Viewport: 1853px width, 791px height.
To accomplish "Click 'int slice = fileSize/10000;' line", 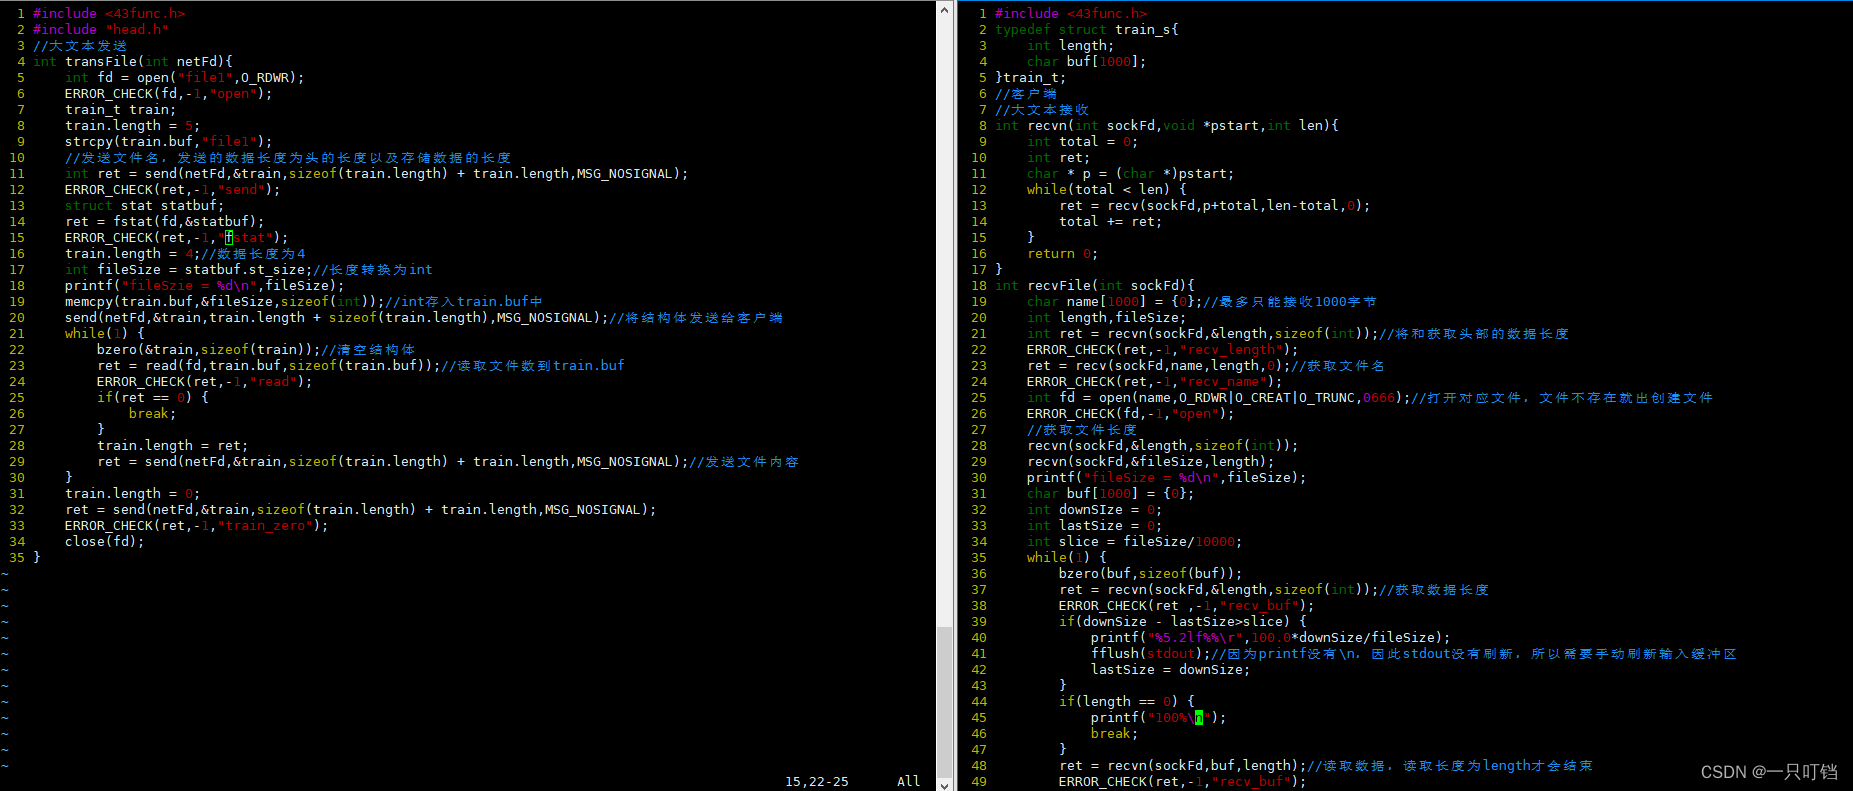I will point(1135,542).
